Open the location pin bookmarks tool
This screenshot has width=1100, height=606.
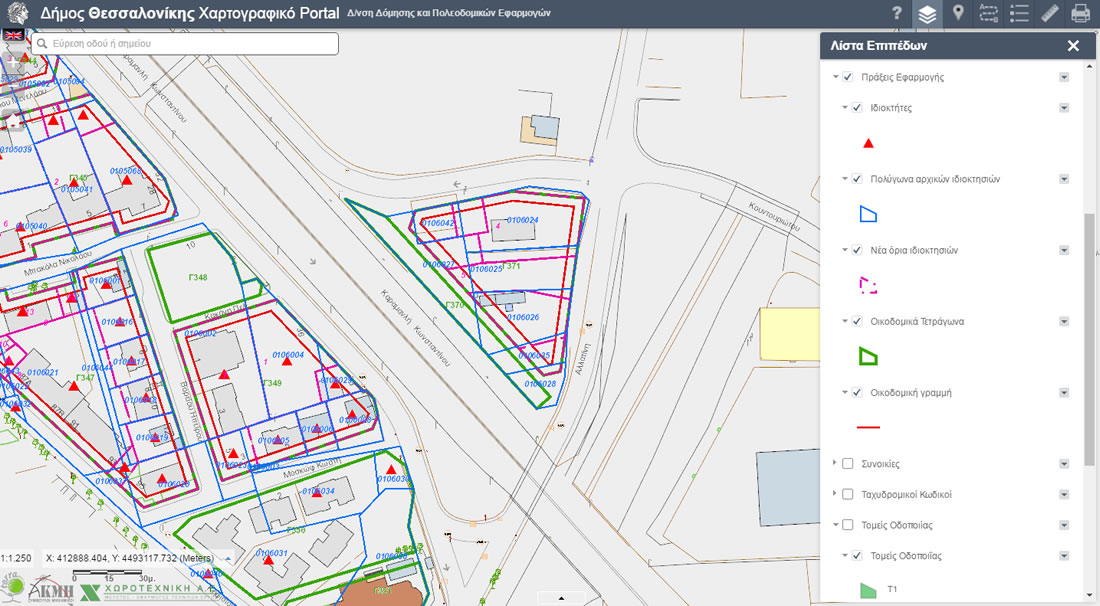[x=958, y=13]
